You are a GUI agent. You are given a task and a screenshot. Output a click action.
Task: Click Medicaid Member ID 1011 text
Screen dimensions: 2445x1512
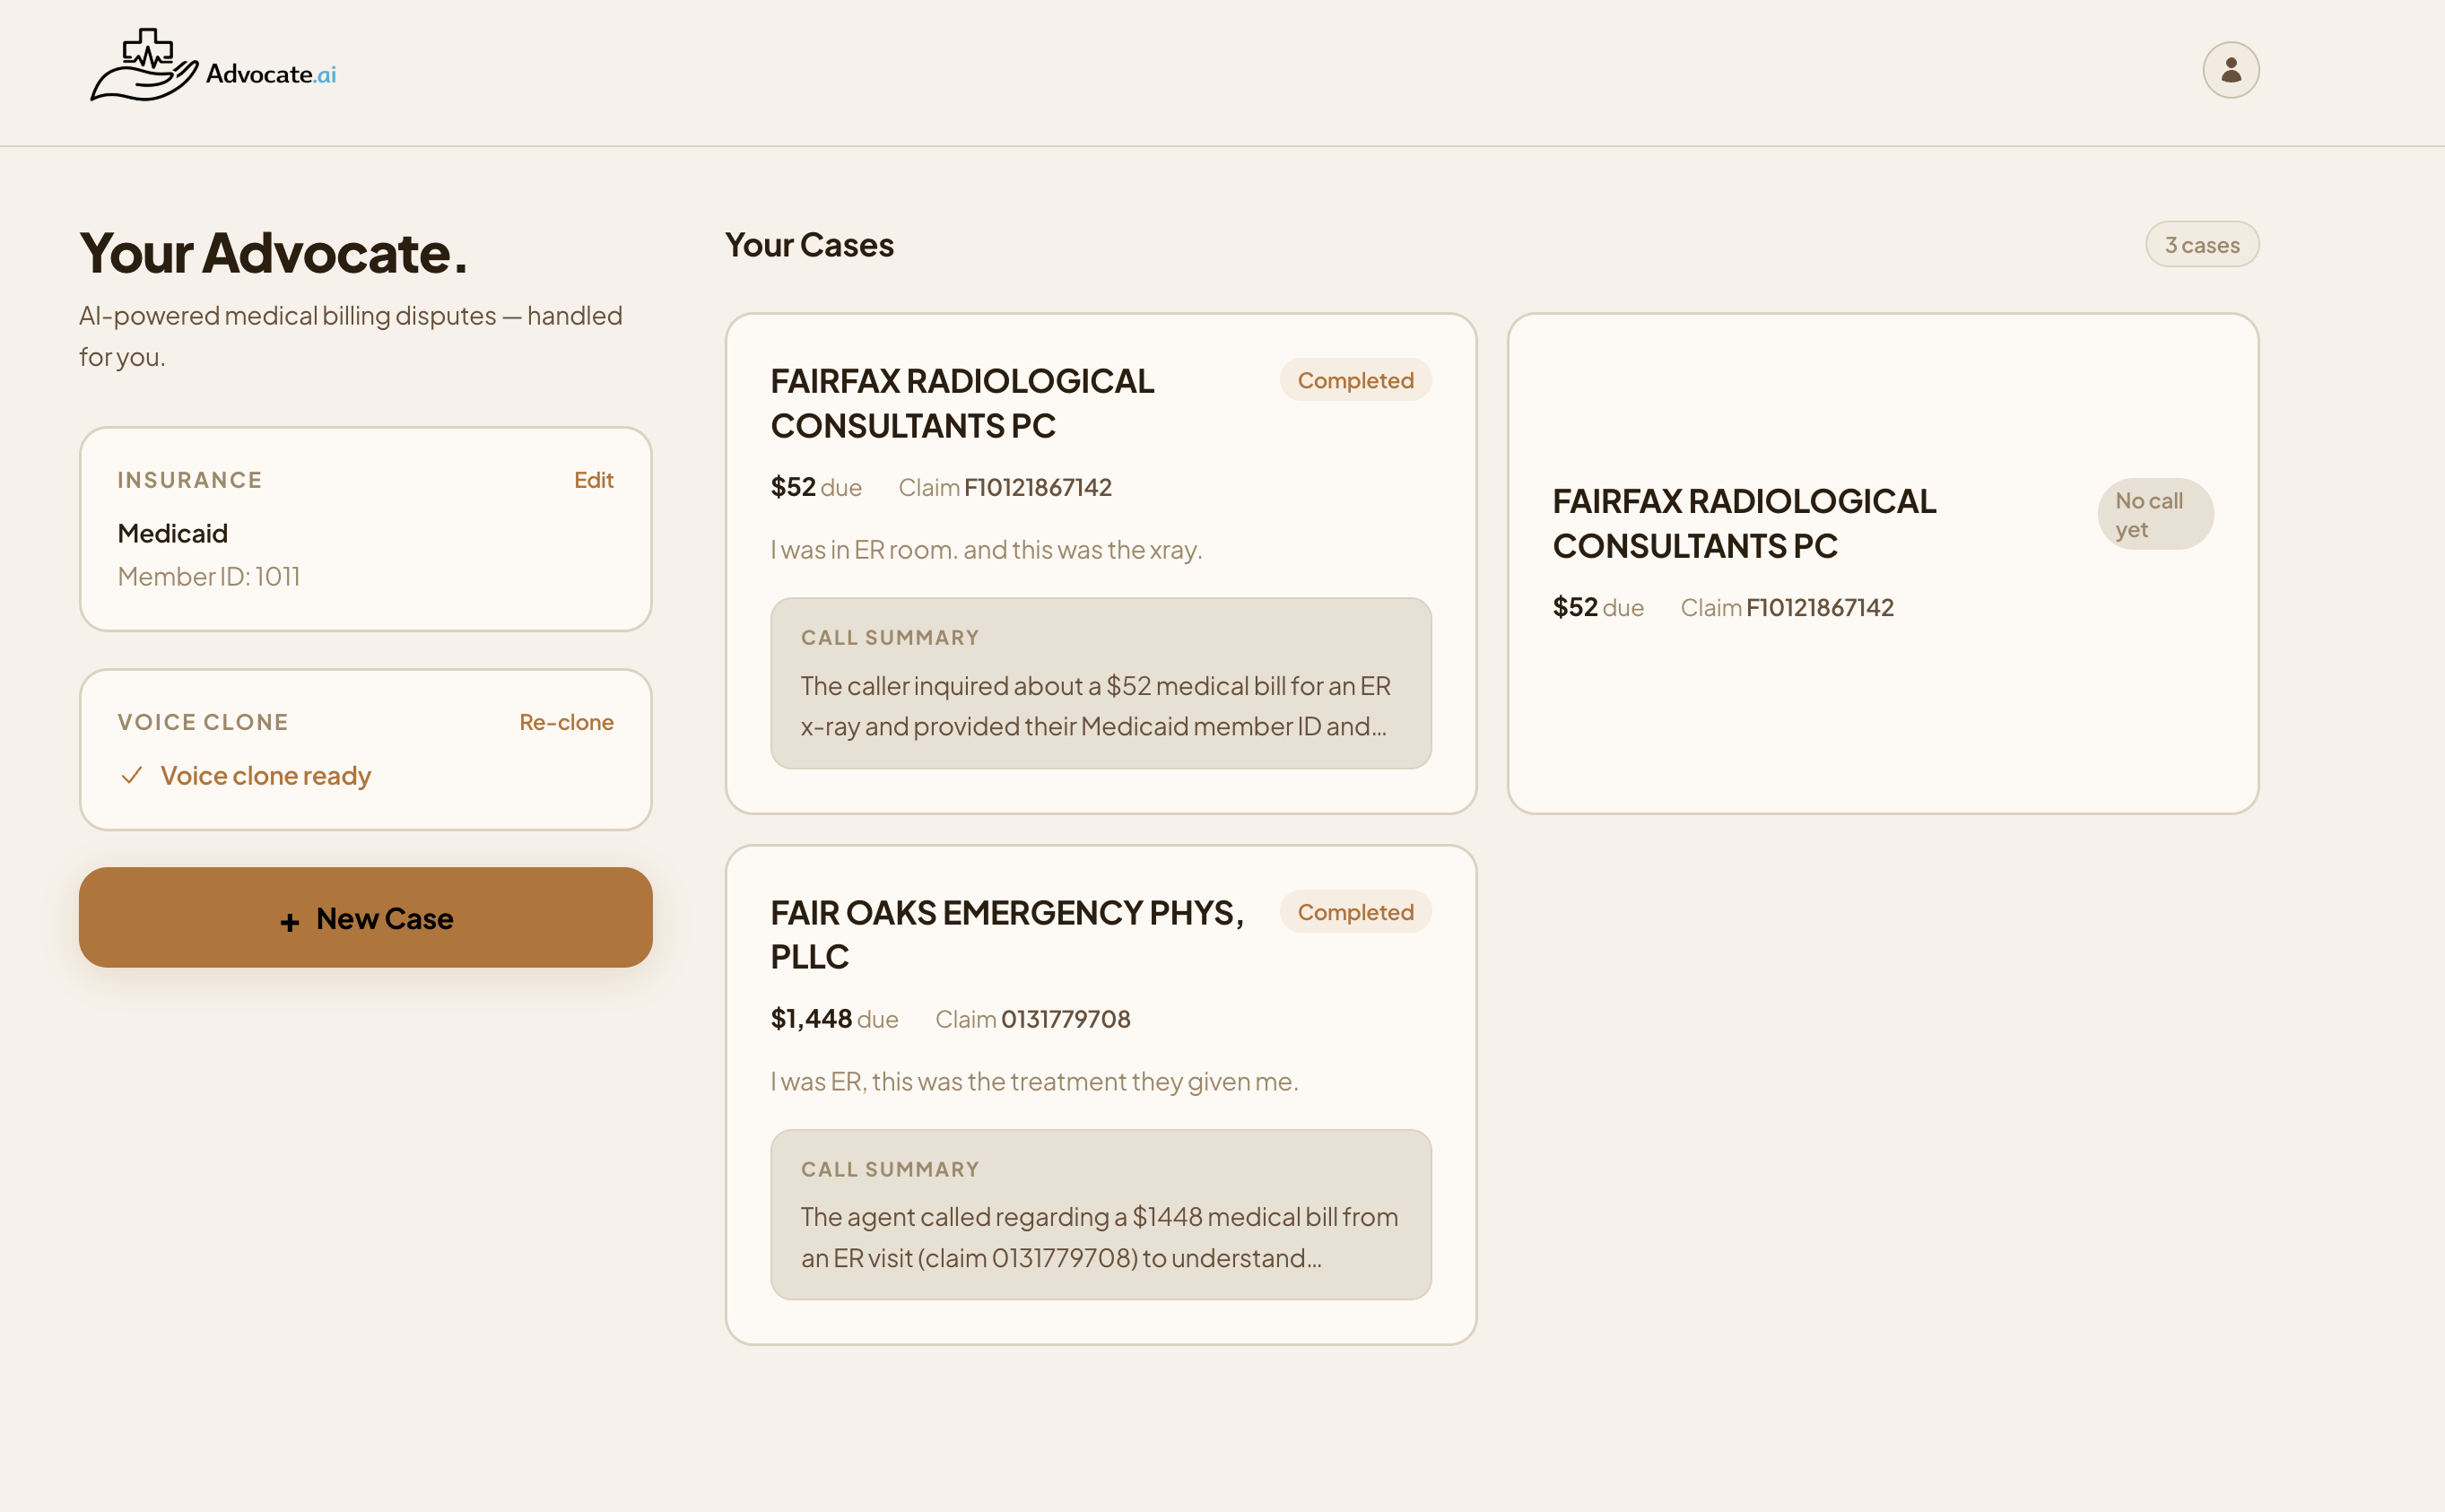pos(208,576)
